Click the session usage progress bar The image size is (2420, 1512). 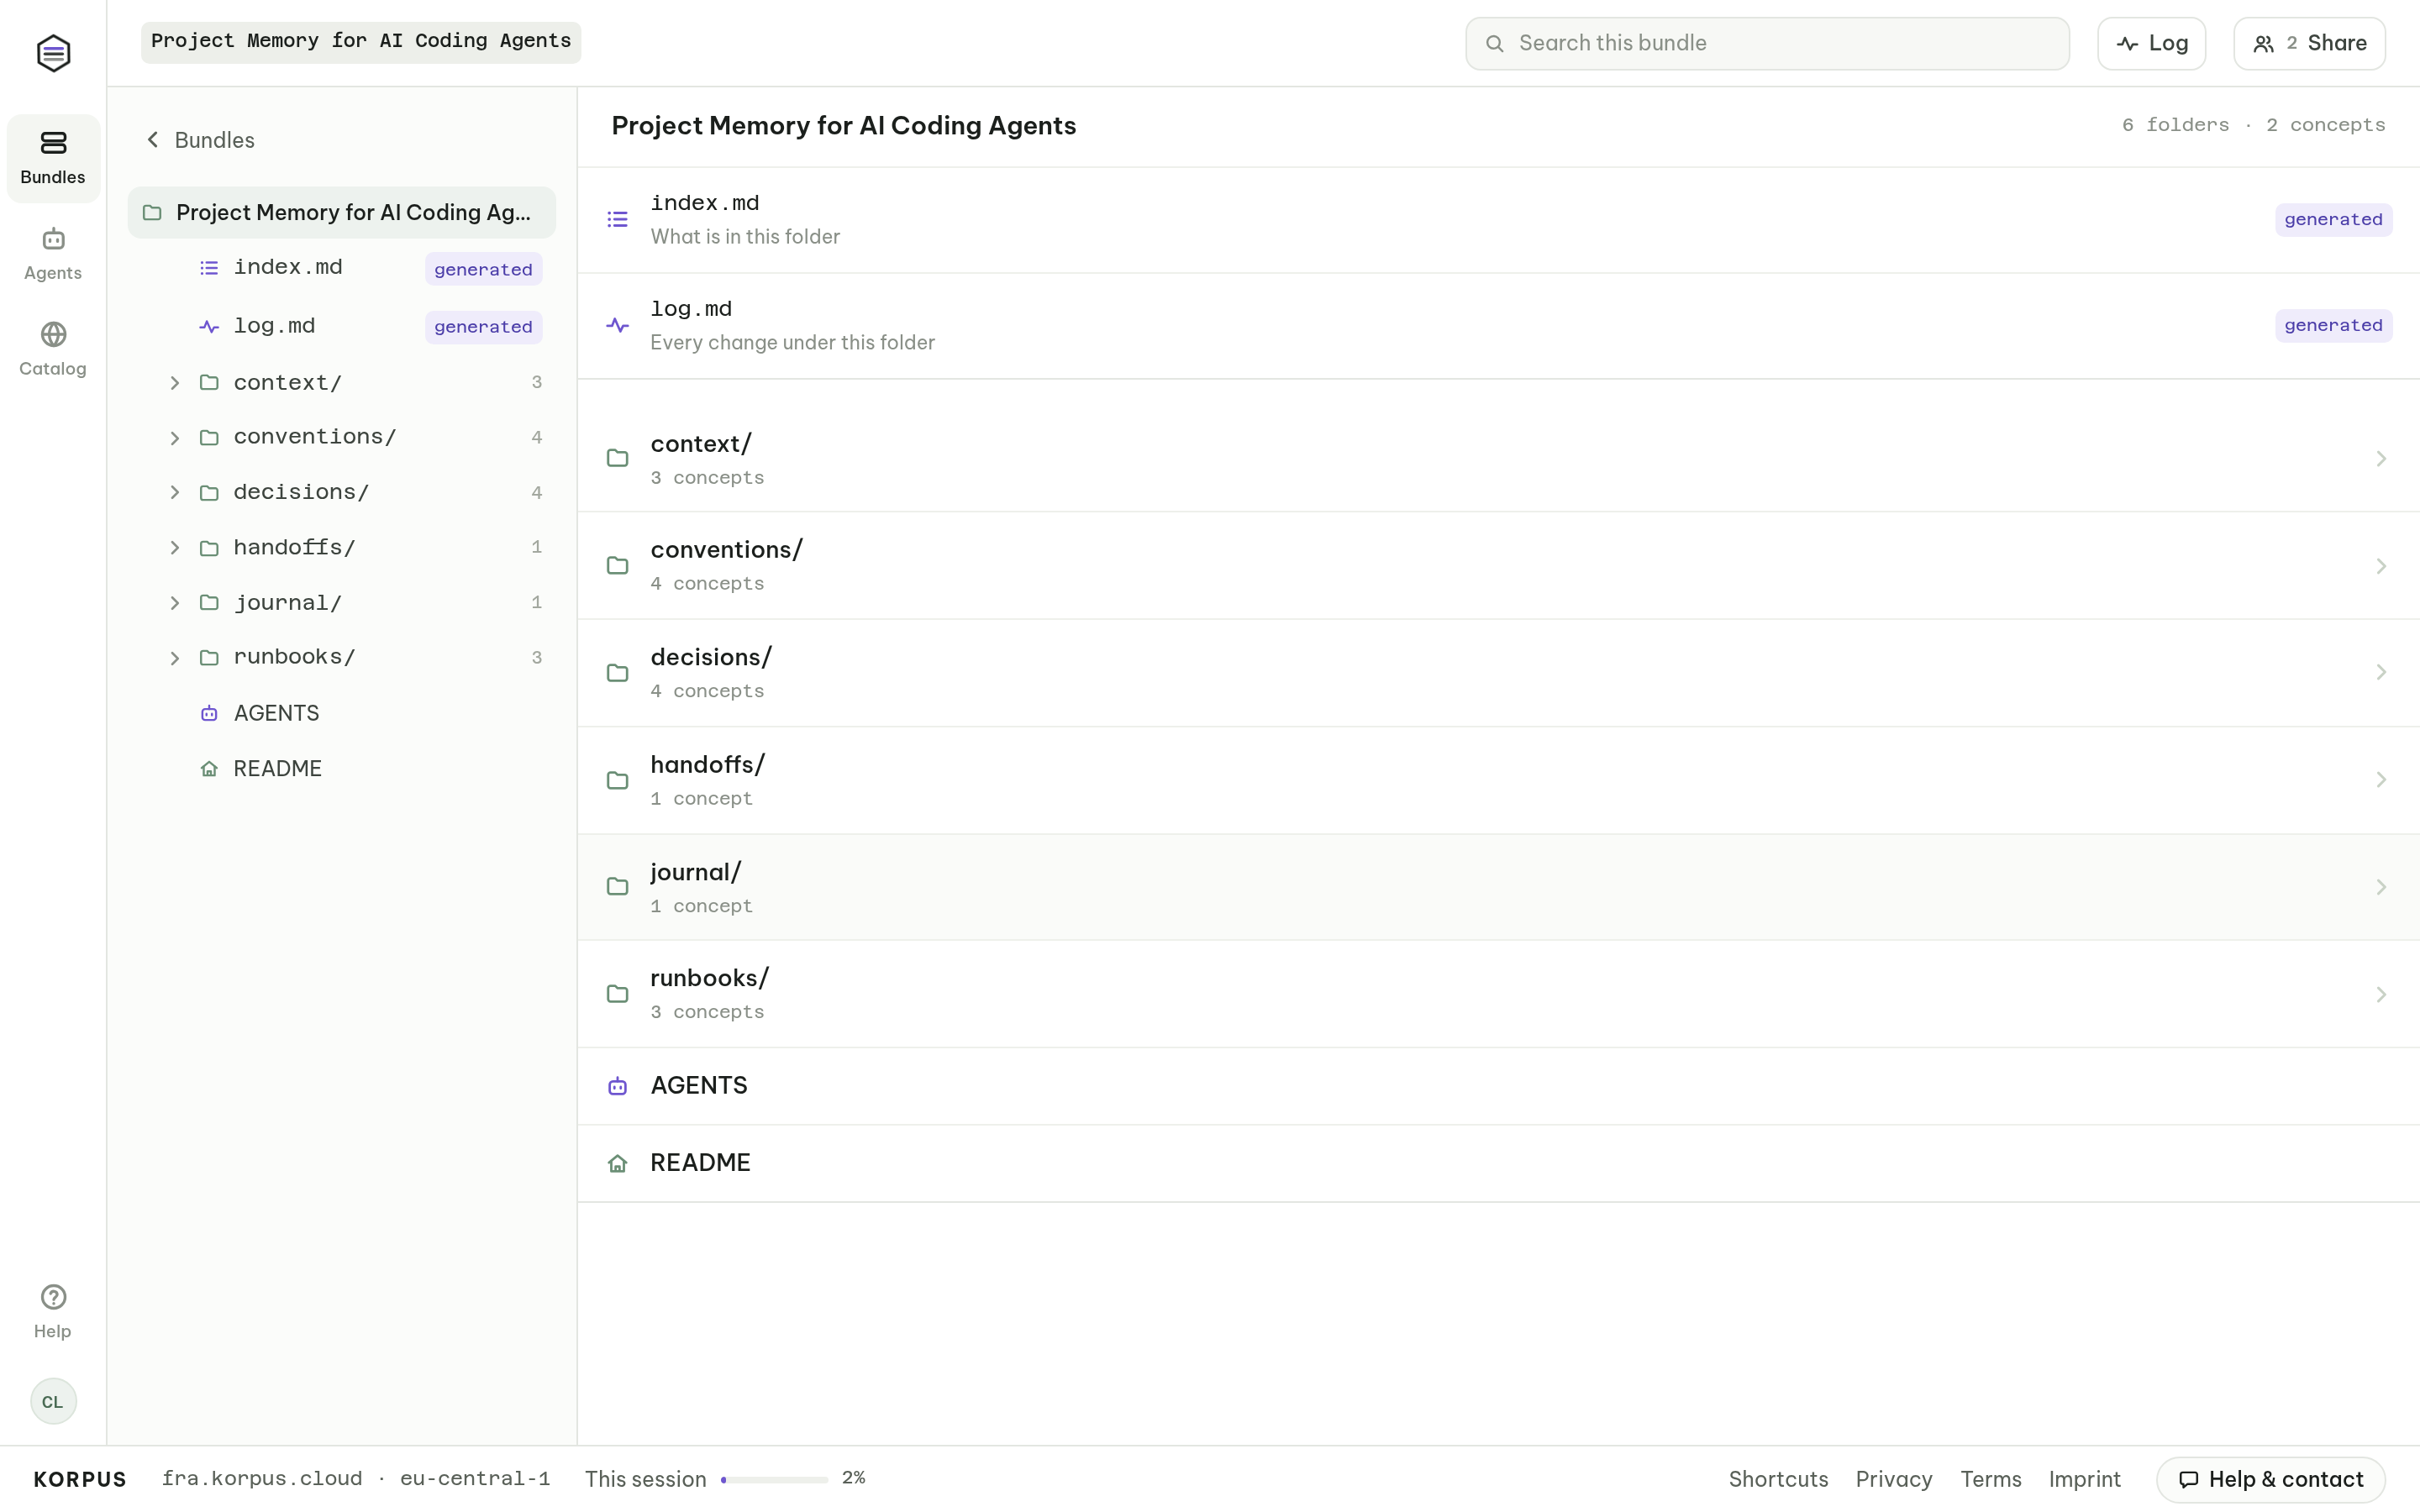click(x=774, y=1479)
